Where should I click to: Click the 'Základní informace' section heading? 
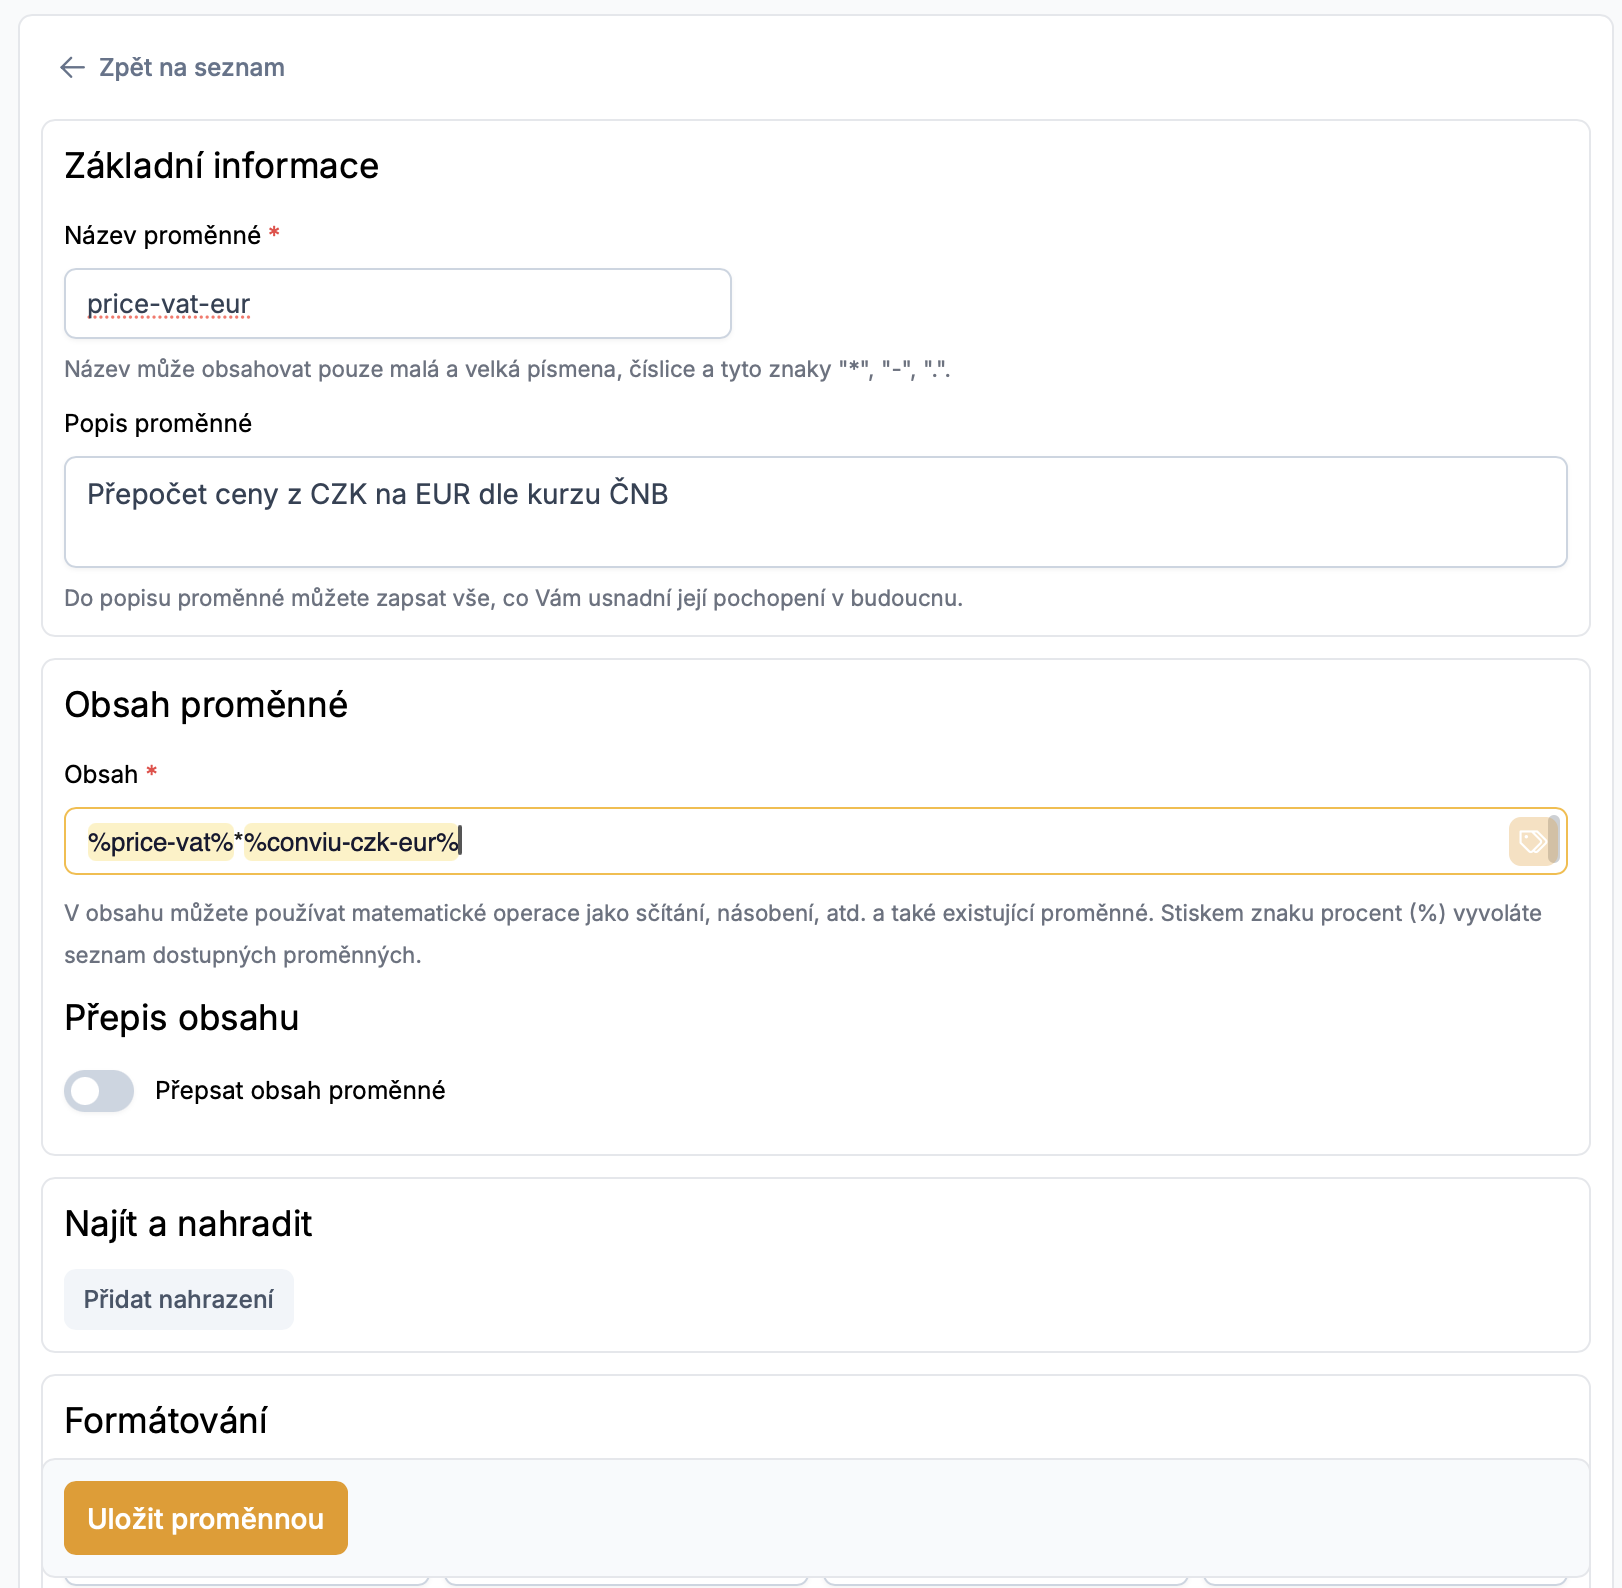(222, 166)
